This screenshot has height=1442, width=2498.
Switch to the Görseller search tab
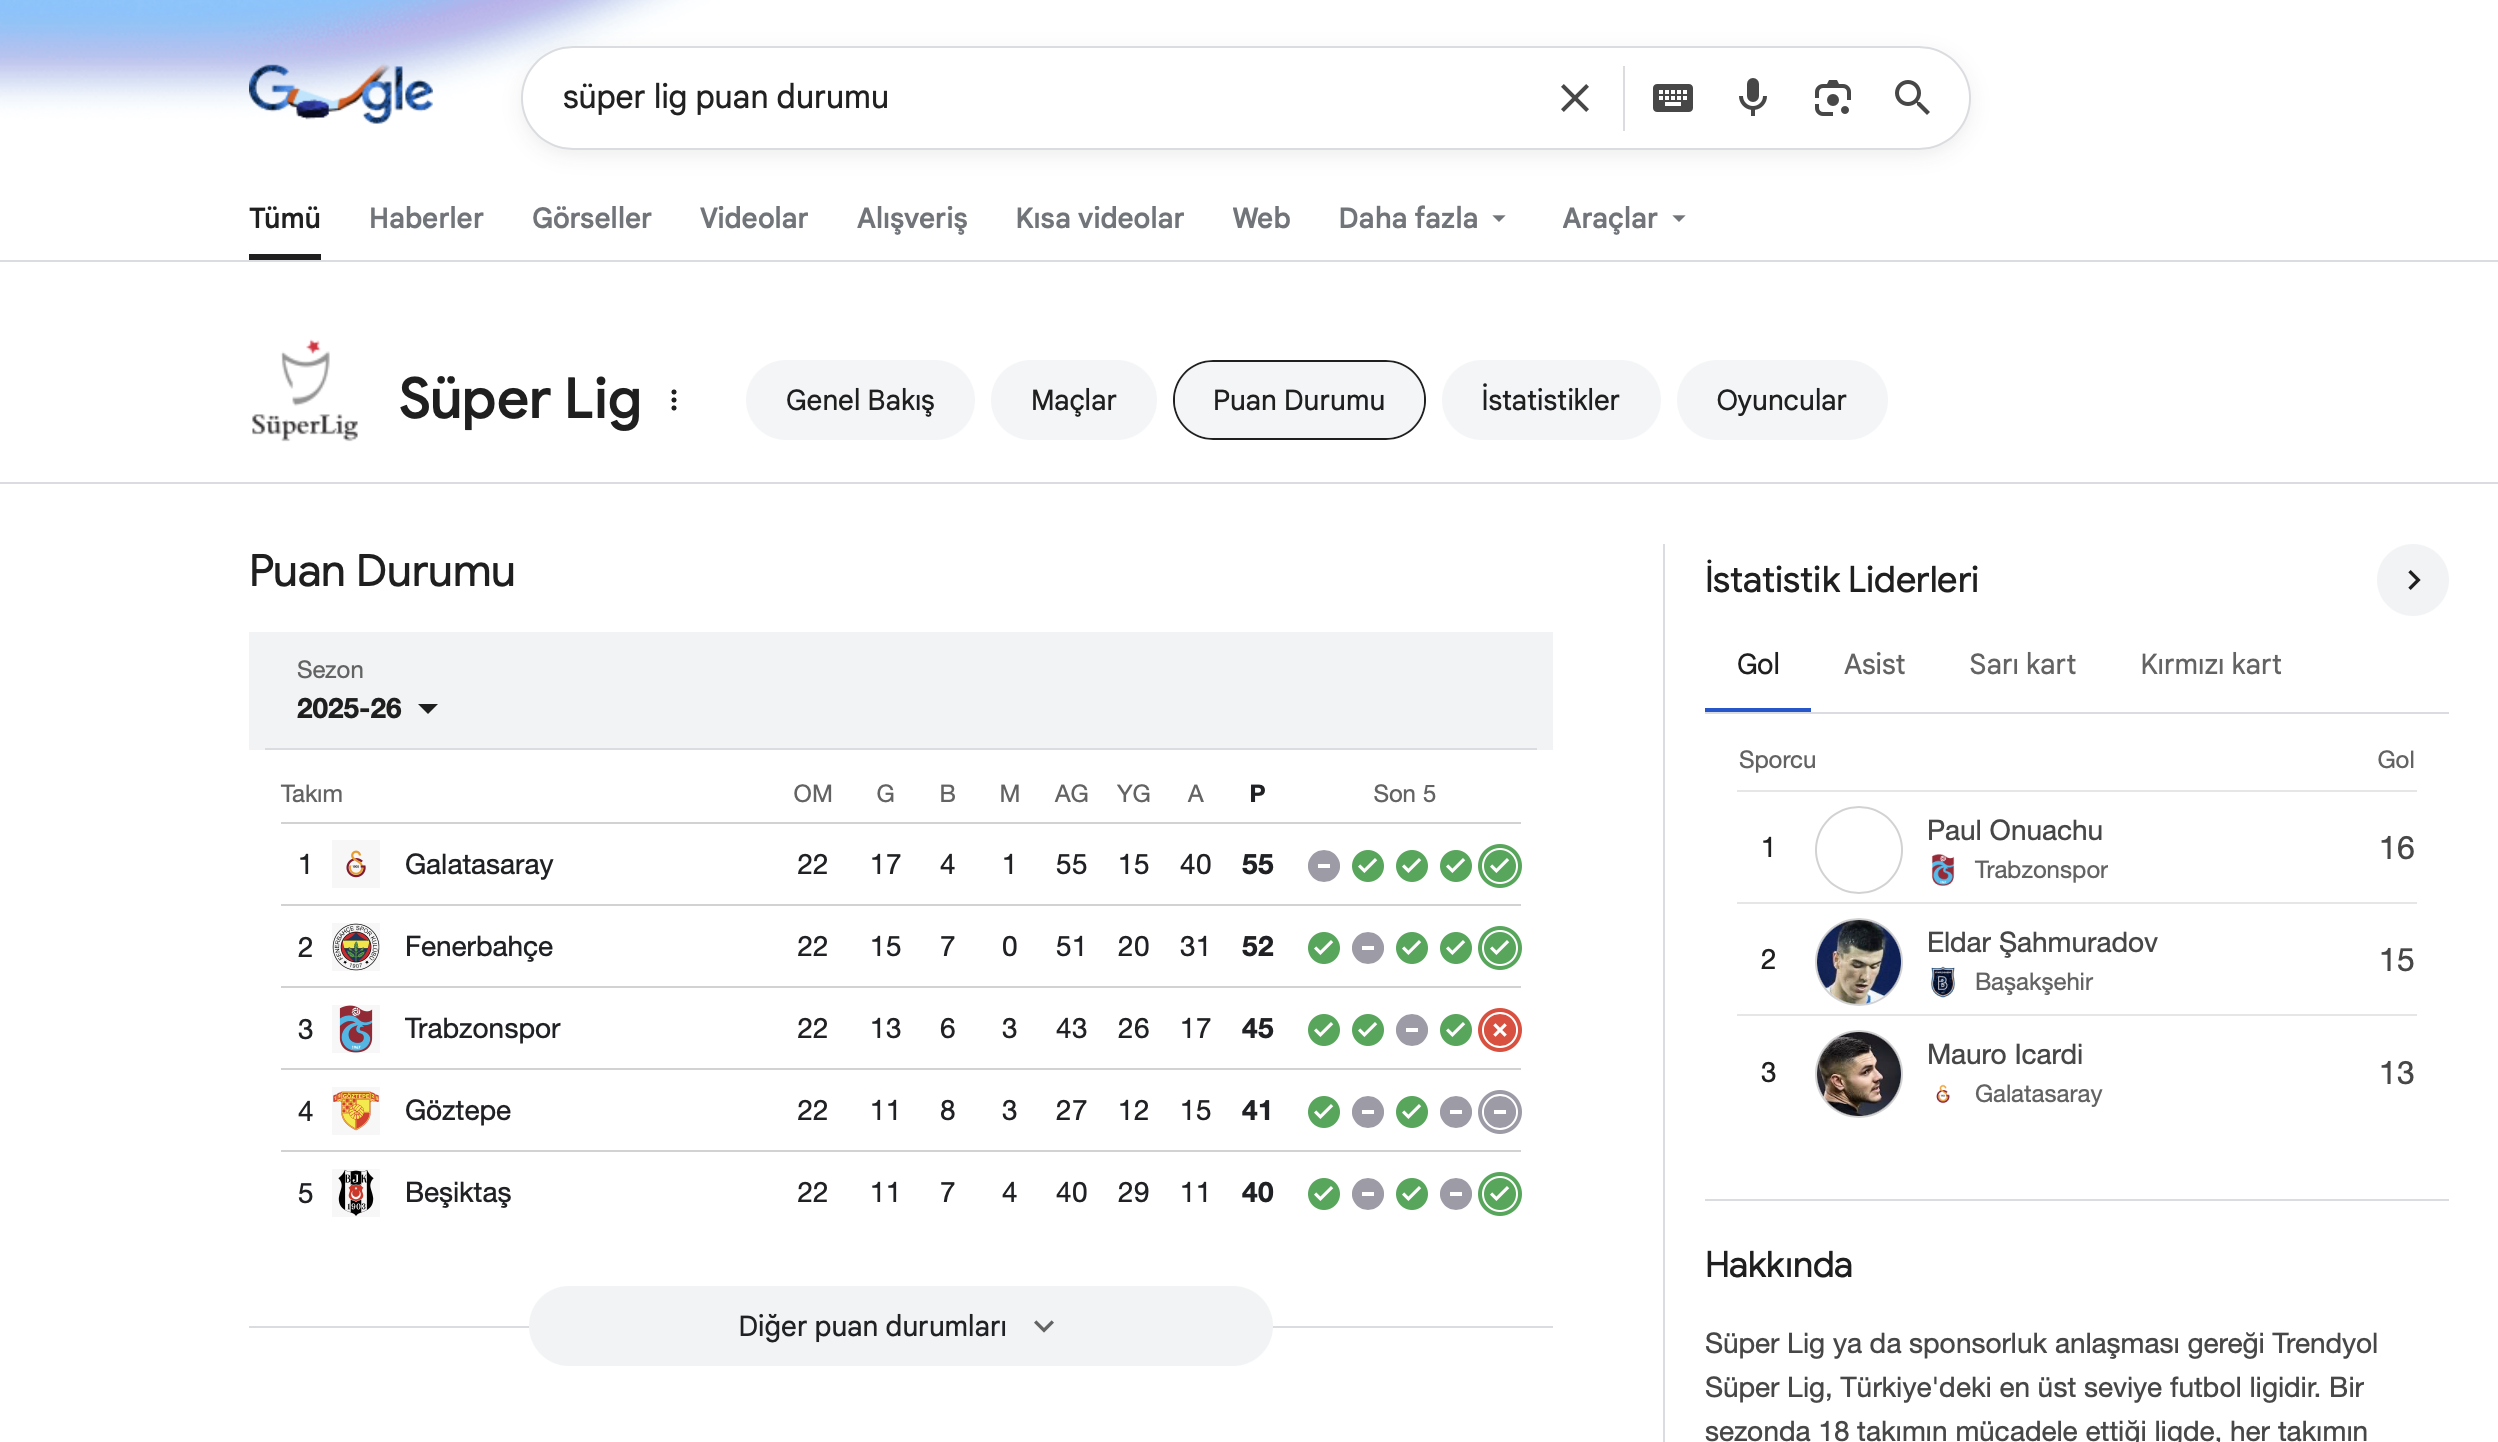pos(591,218)
